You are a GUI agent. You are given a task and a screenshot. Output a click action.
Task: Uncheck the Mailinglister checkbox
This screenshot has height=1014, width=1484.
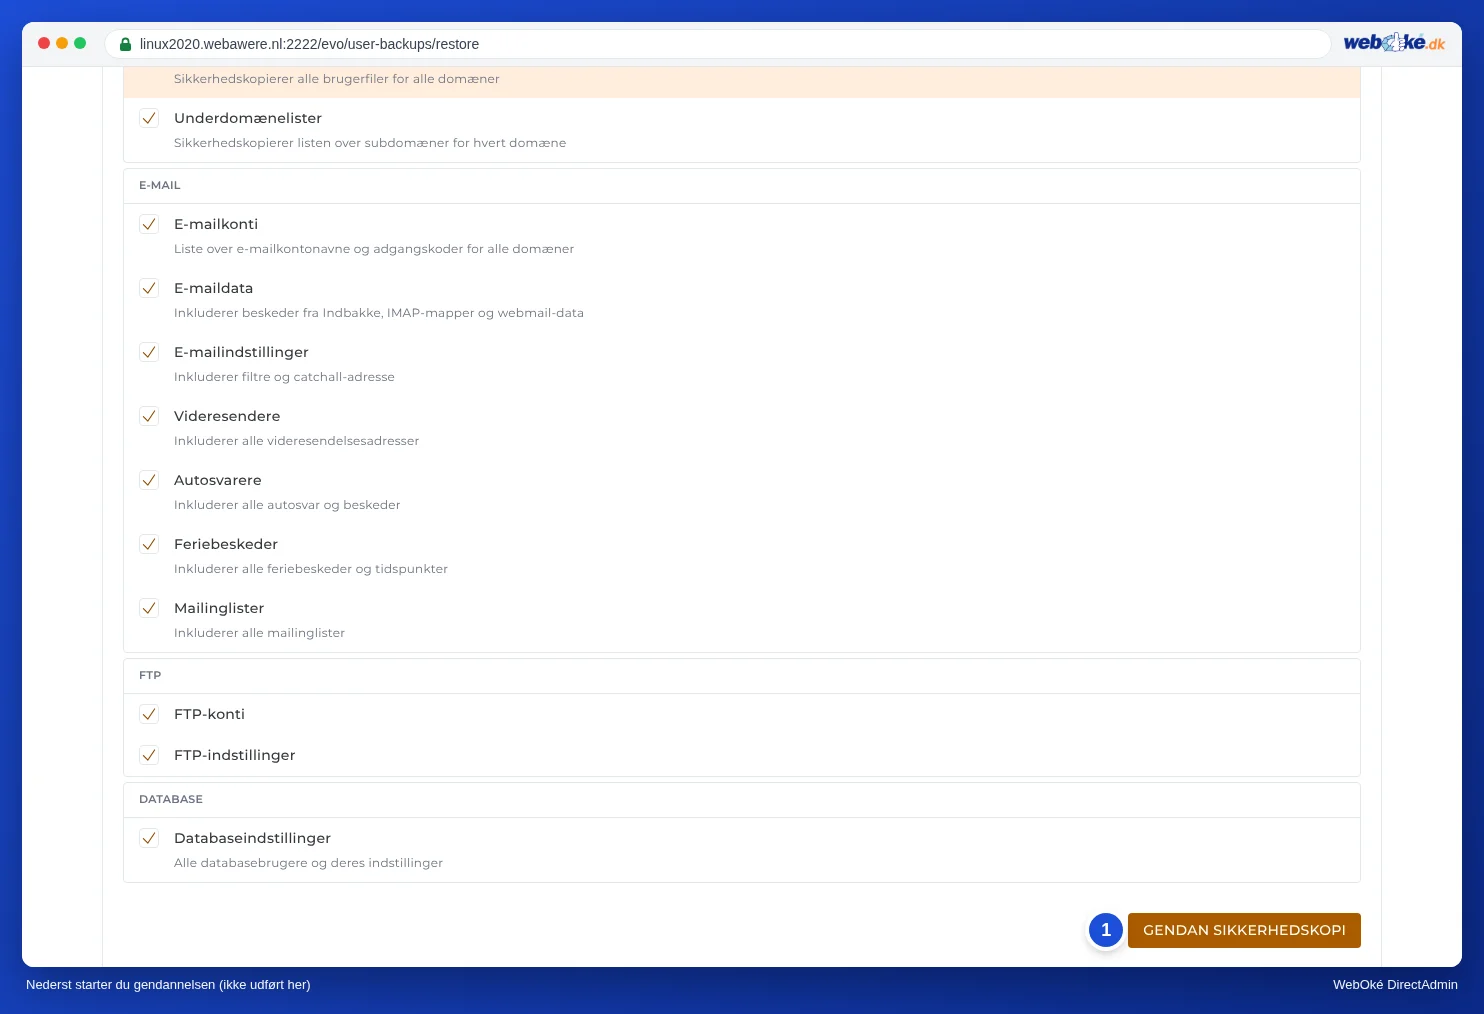(149, 608)
